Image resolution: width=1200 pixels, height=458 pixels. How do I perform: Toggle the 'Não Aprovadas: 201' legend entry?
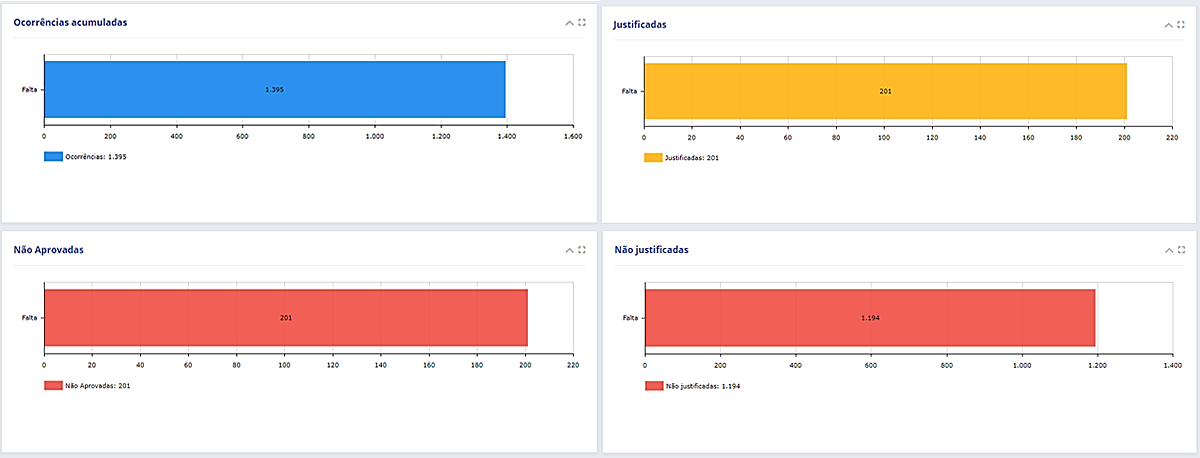coord(98,385)
